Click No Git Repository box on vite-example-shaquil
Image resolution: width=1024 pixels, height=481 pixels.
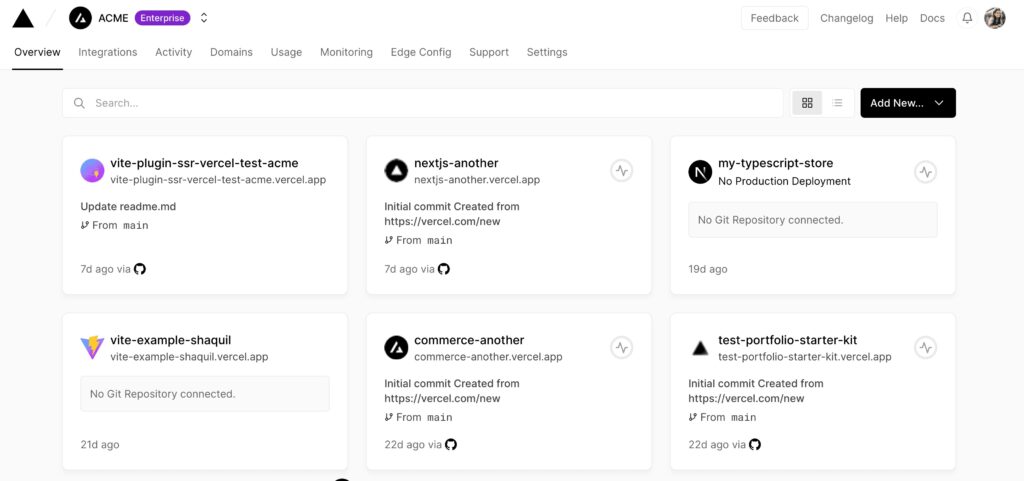[205, 394]
